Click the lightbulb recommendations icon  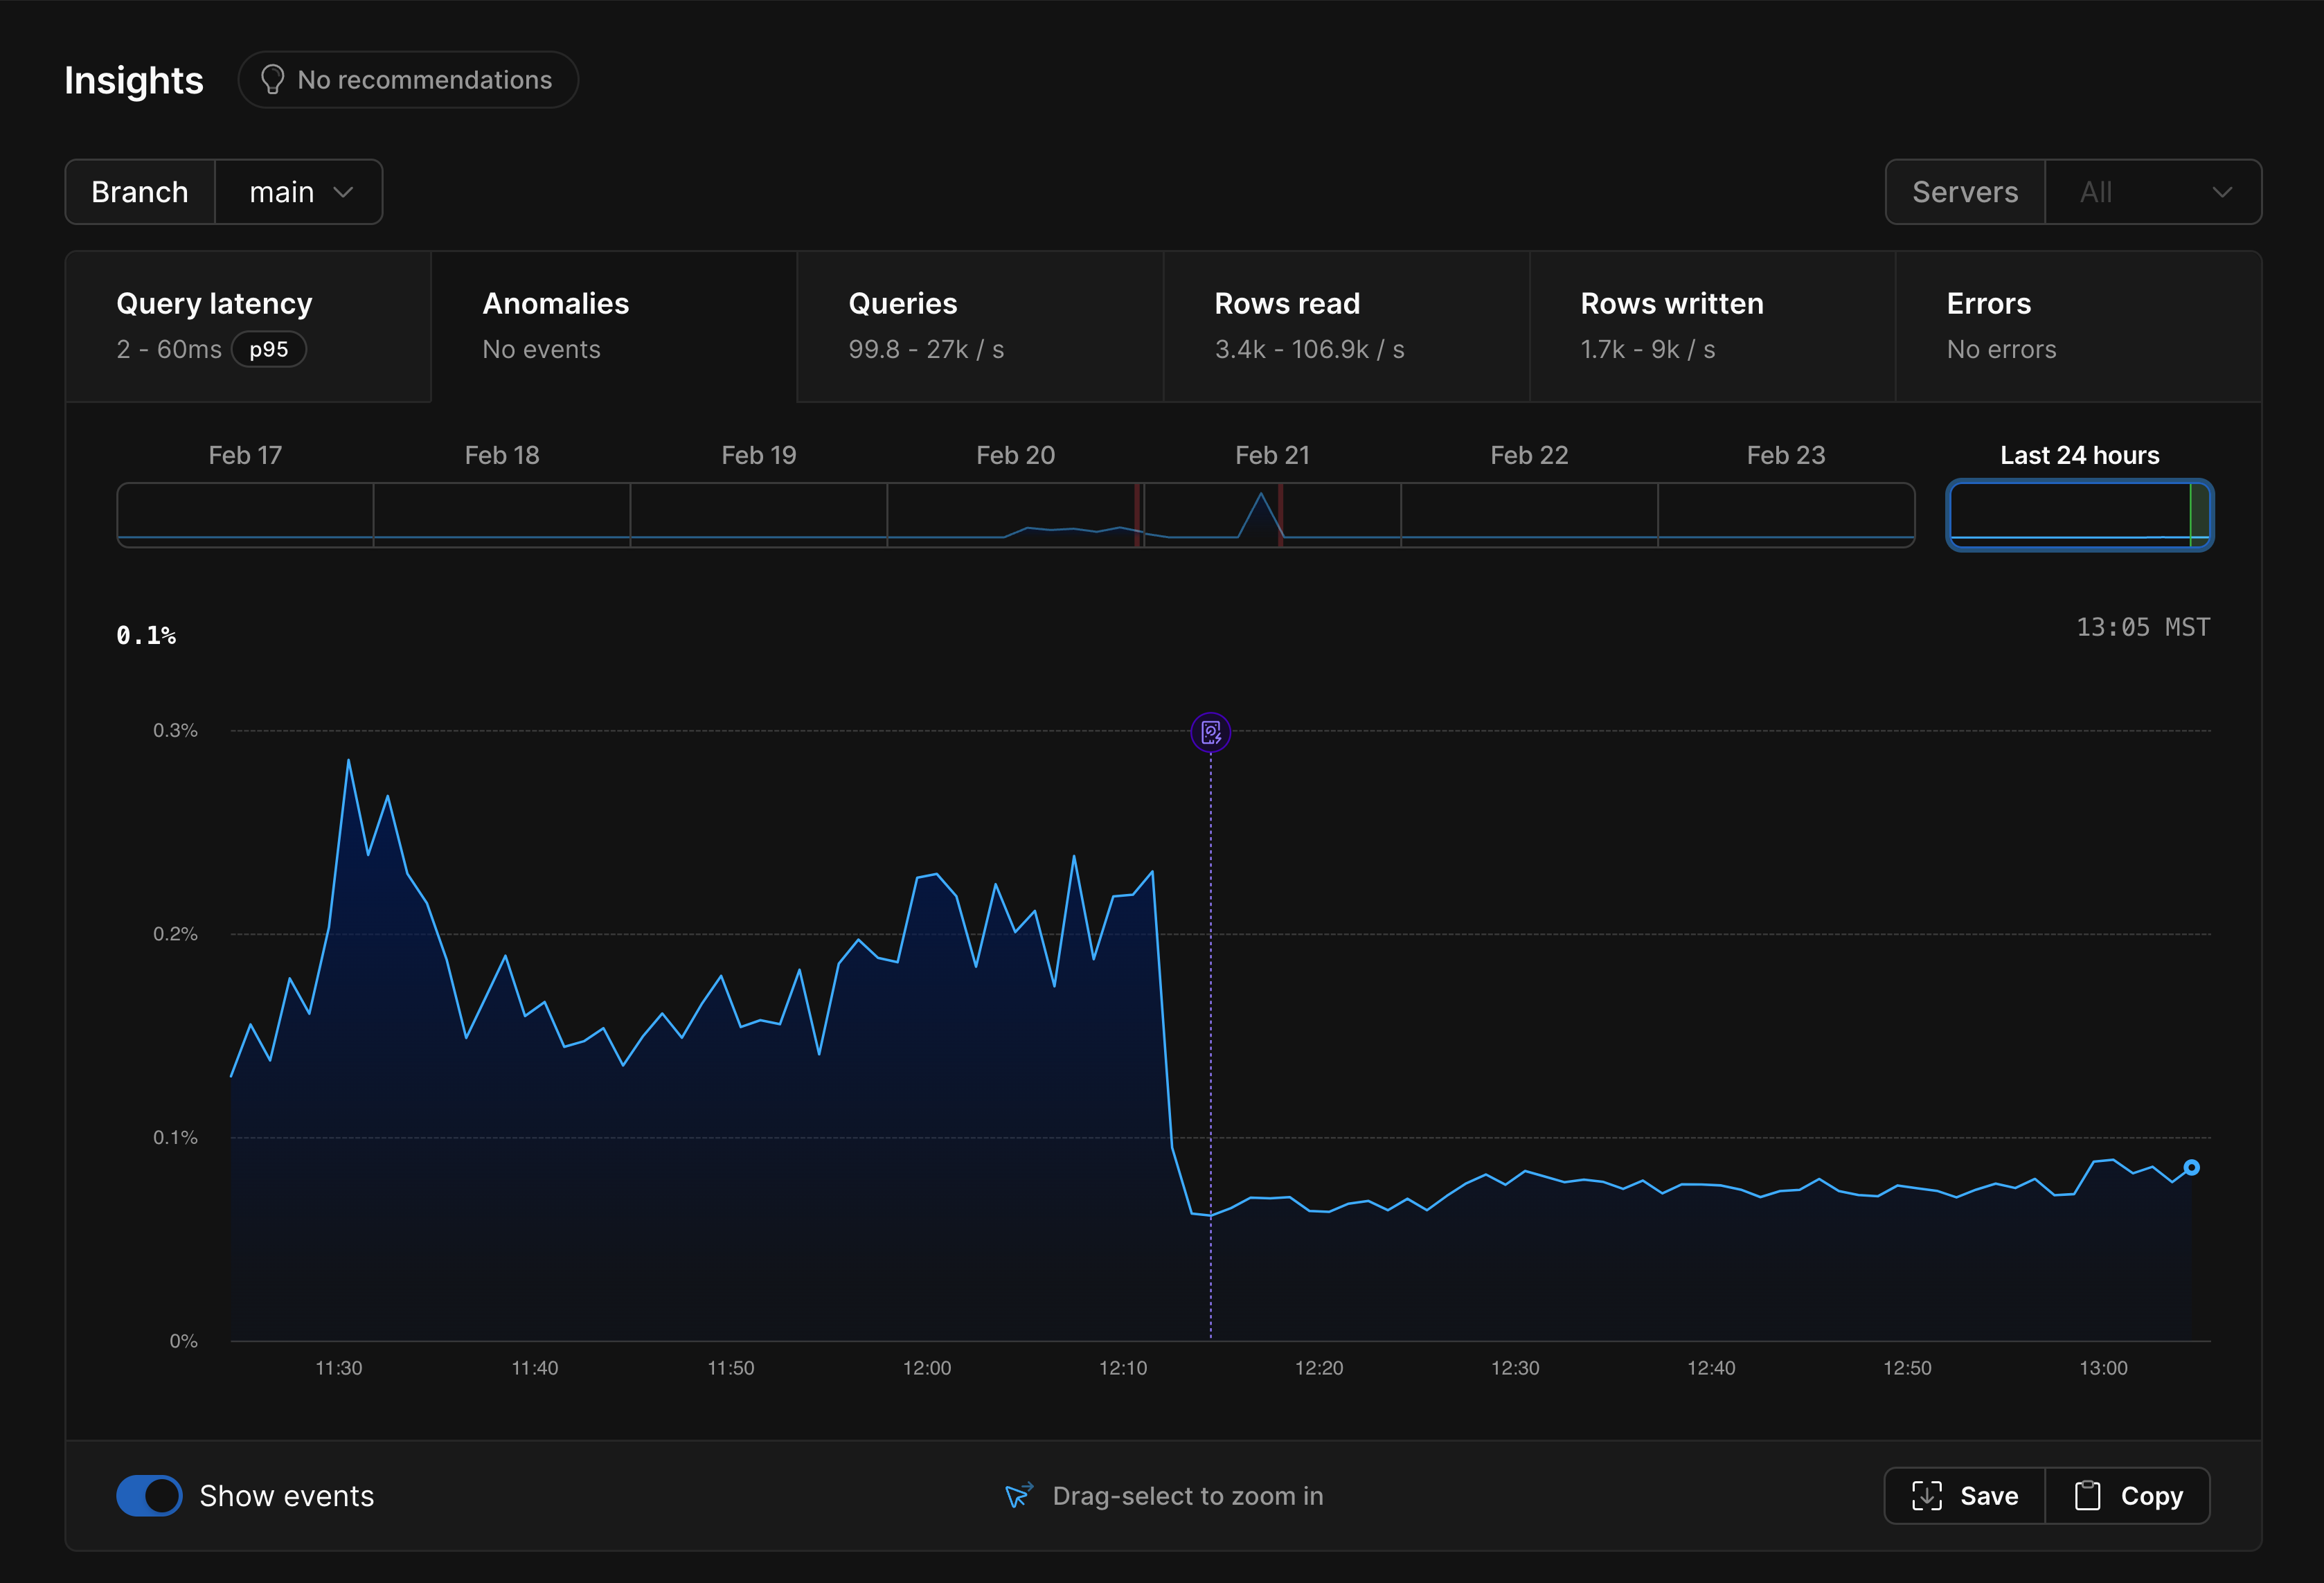click(272, 80)
